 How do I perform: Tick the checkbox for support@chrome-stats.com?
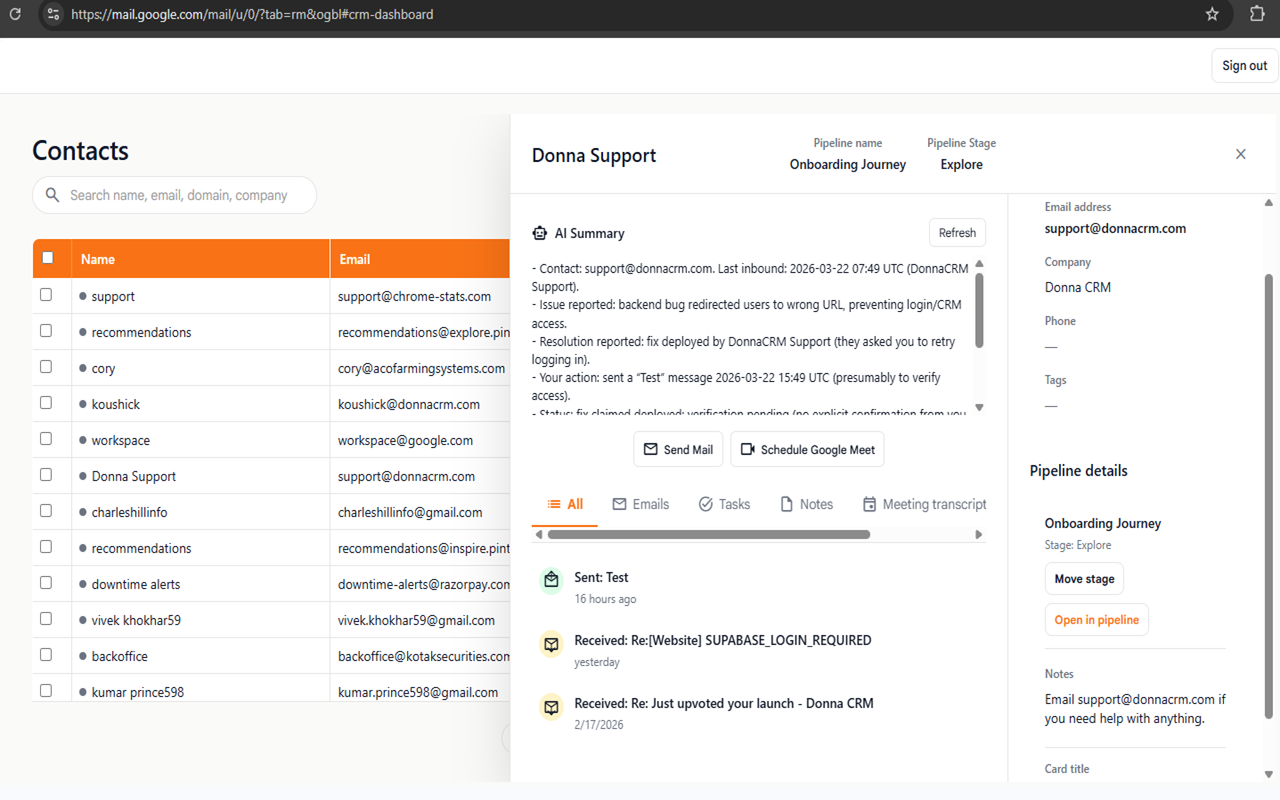pyautogui.click(x=46, y=295)
